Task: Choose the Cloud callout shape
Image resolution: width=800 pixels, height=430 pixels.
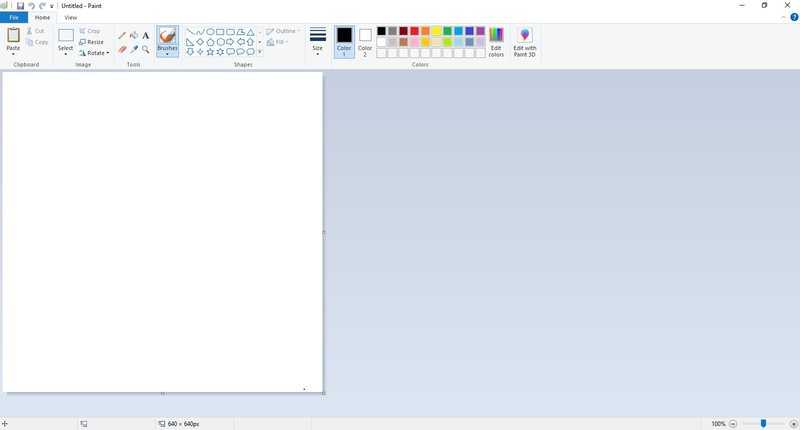Action: coord(250,52)
